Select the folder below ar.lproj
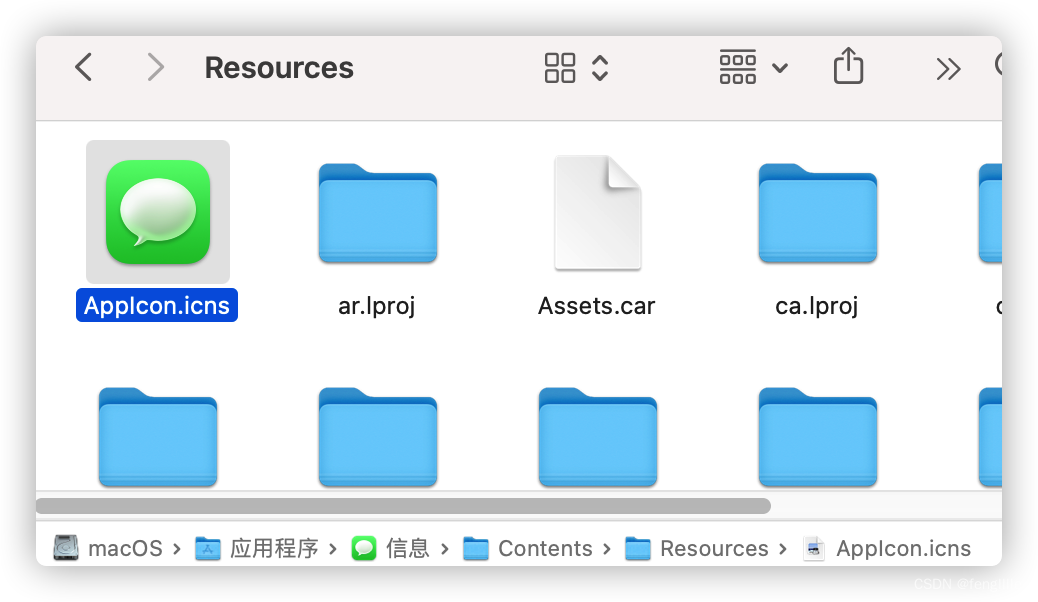 [x=378, y=437]
